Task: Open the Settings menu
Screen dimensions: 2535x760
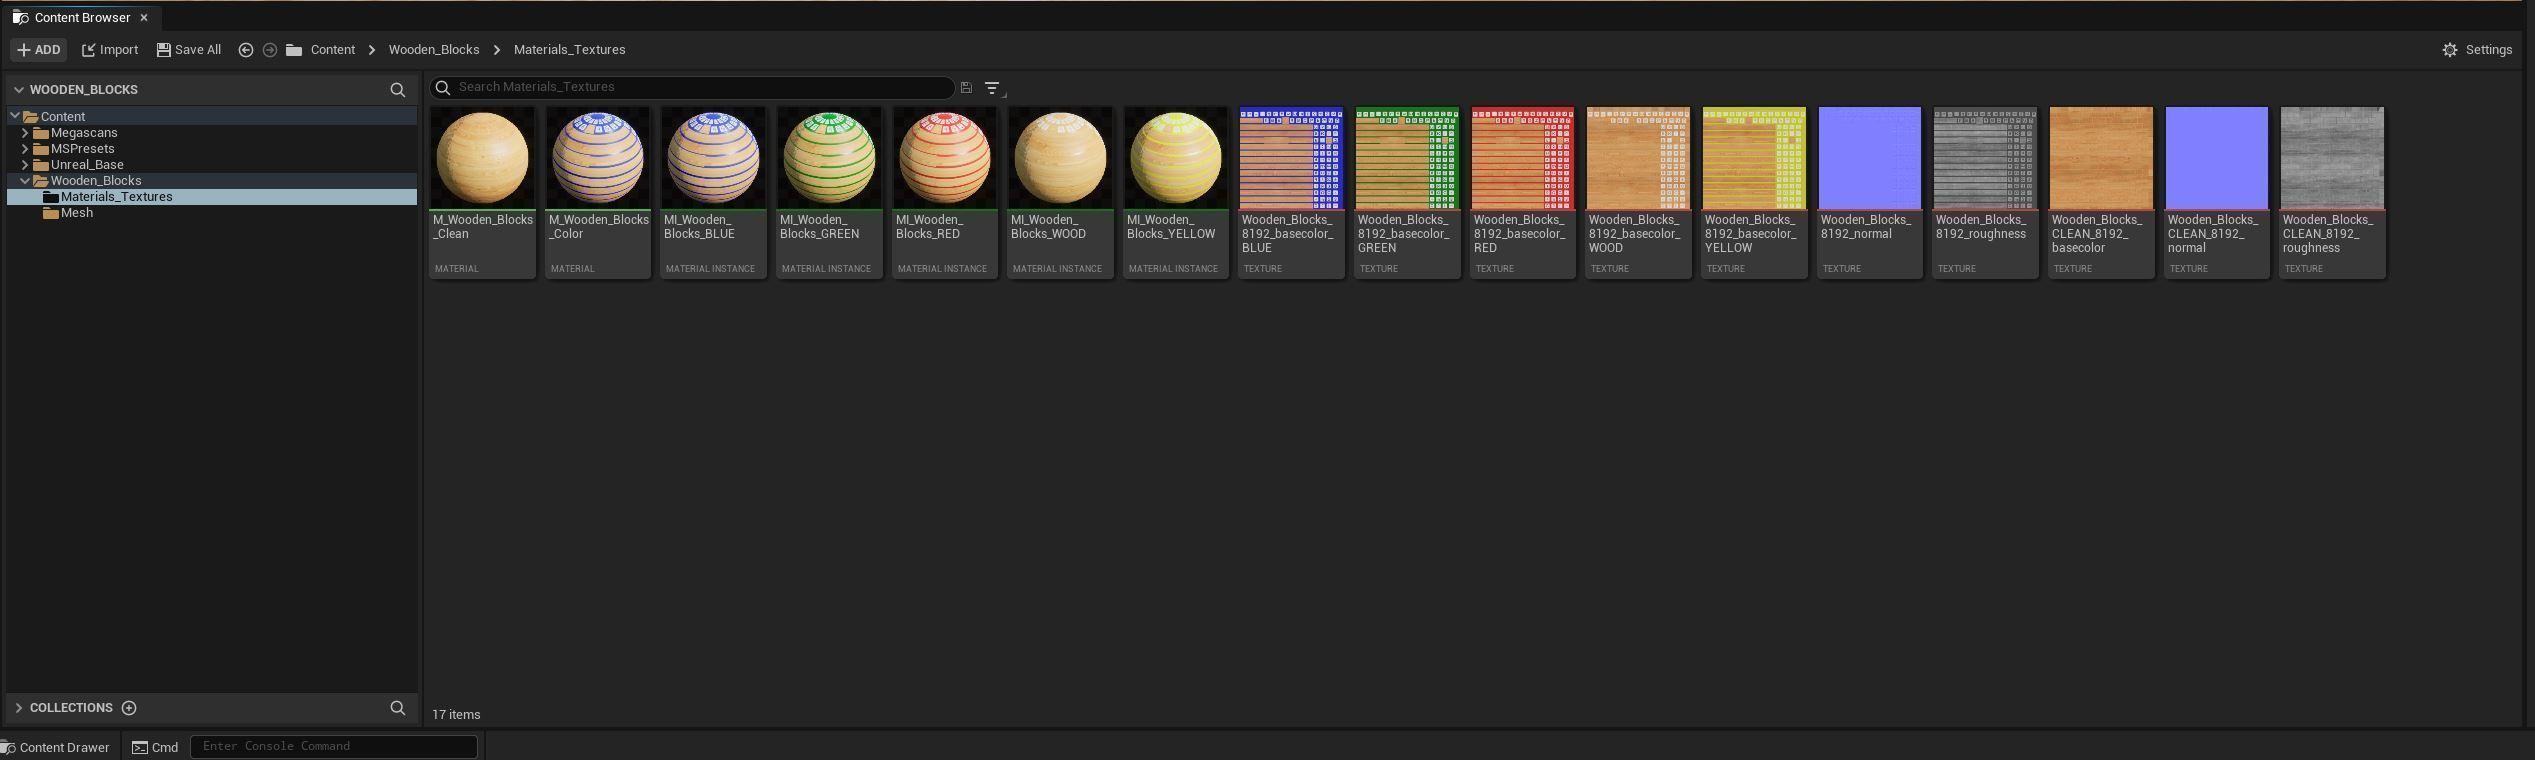Action: pos(2477,50)
